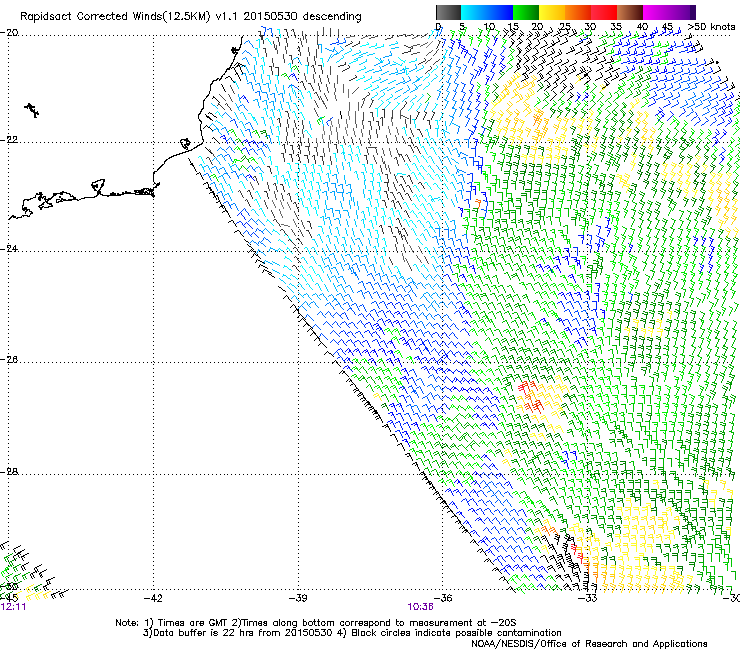The width and height of the screenshot is (740, 650).
Task: Click the legend number '40' label
Action: pyautogui.click(x=642, y=27)
